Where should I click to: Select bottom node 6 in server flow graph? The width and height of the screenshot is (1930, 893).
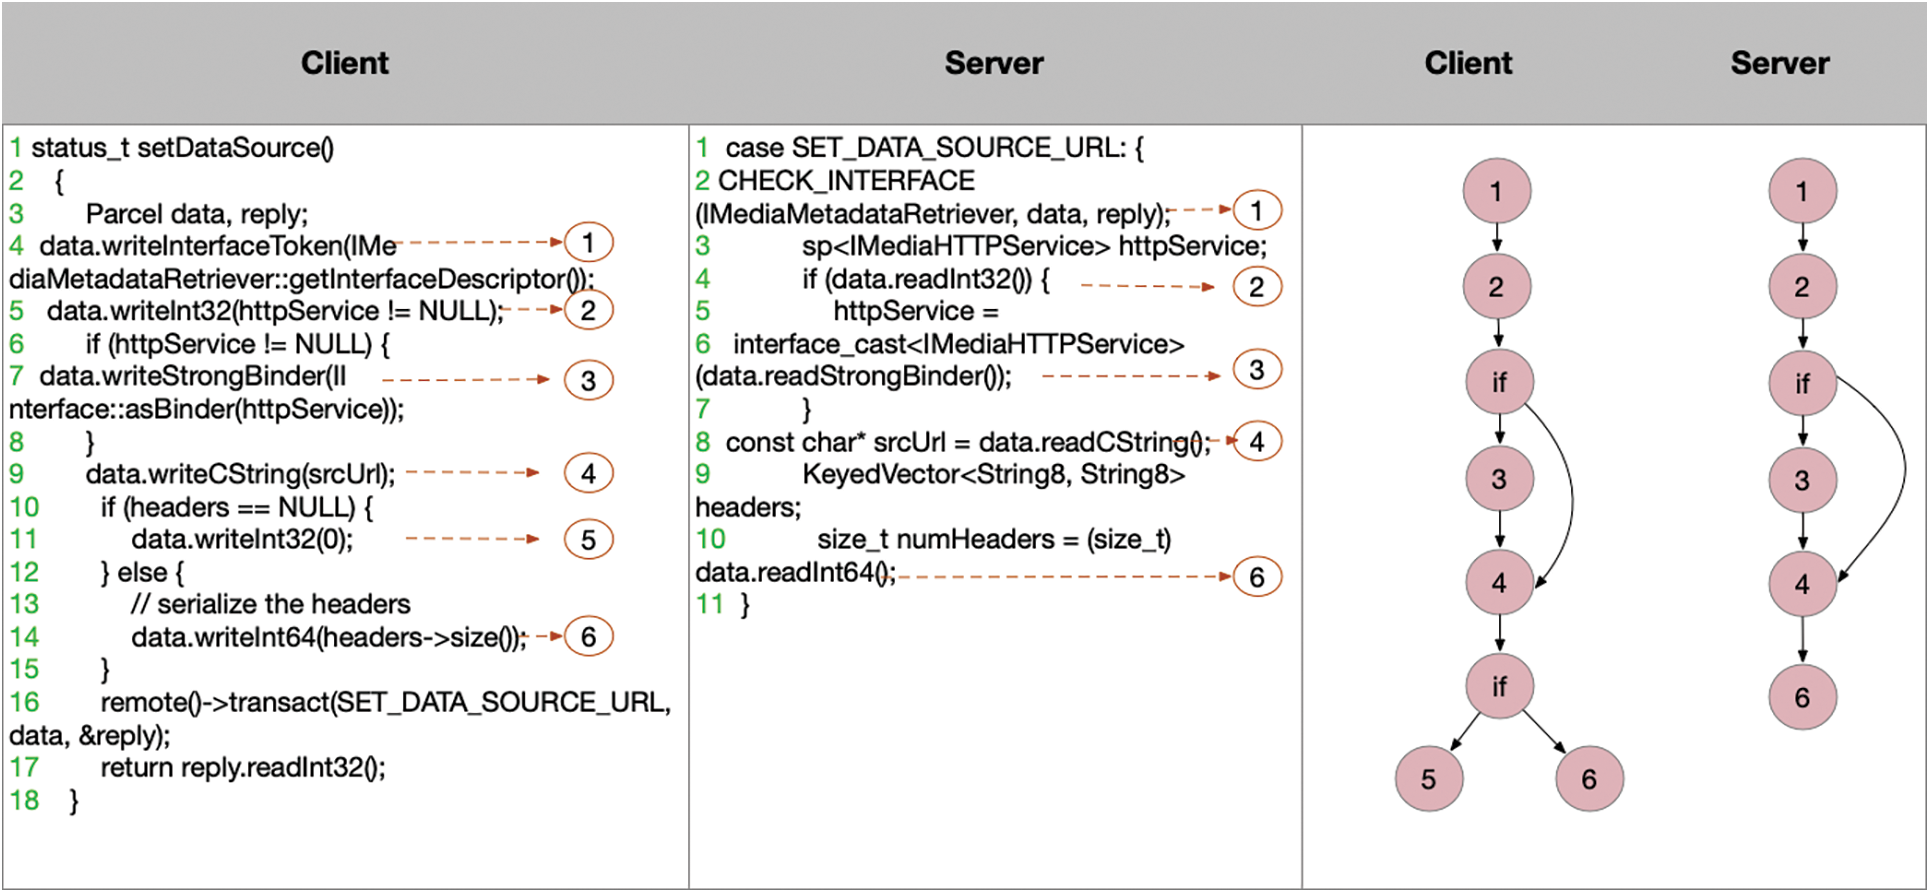click(x=1802, y=697)
